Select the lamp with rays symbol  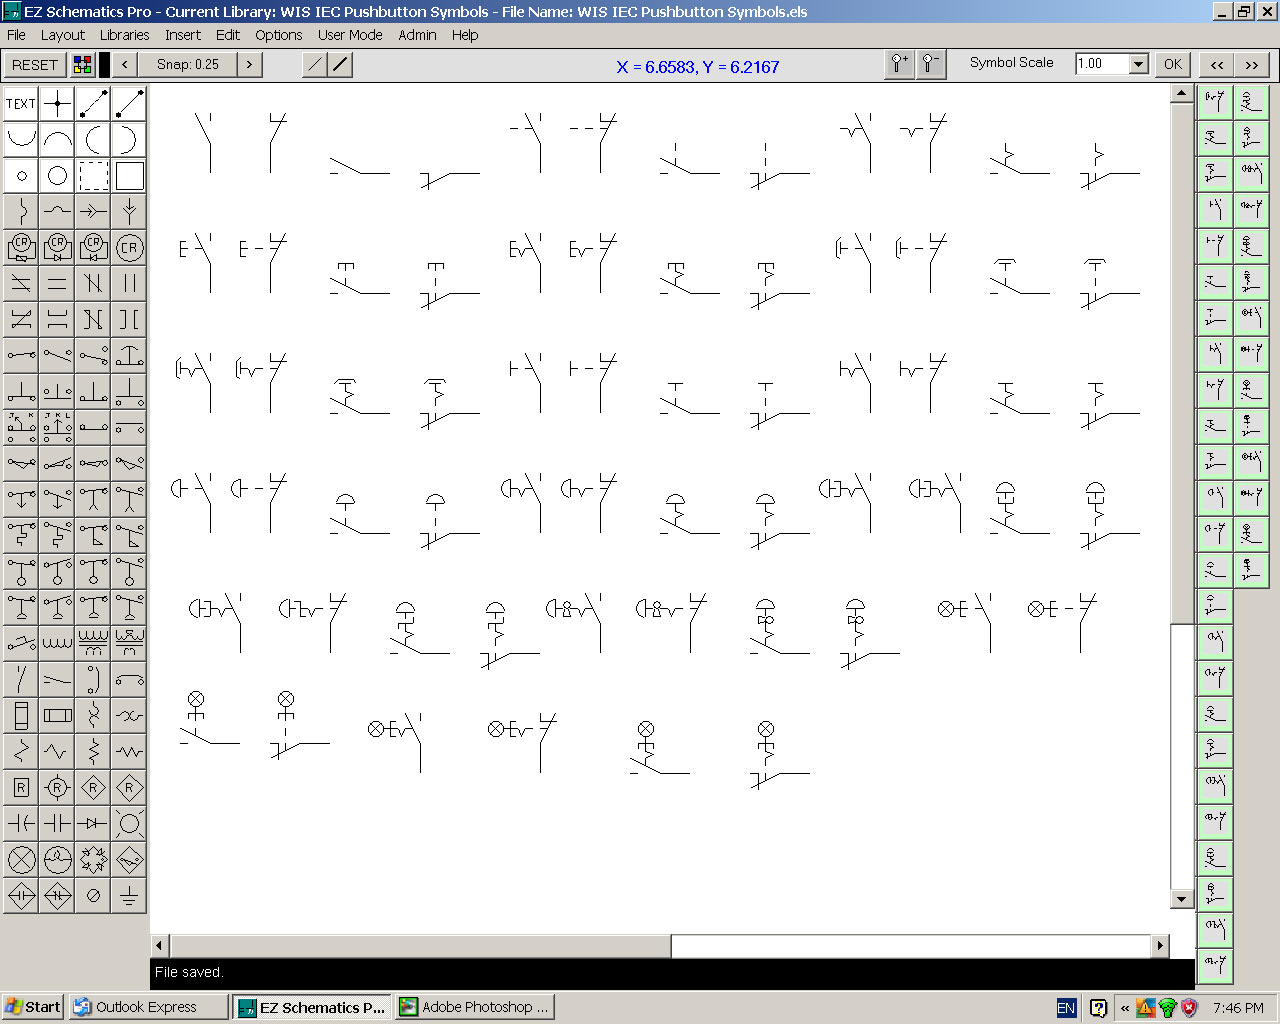tap(129, 823)
